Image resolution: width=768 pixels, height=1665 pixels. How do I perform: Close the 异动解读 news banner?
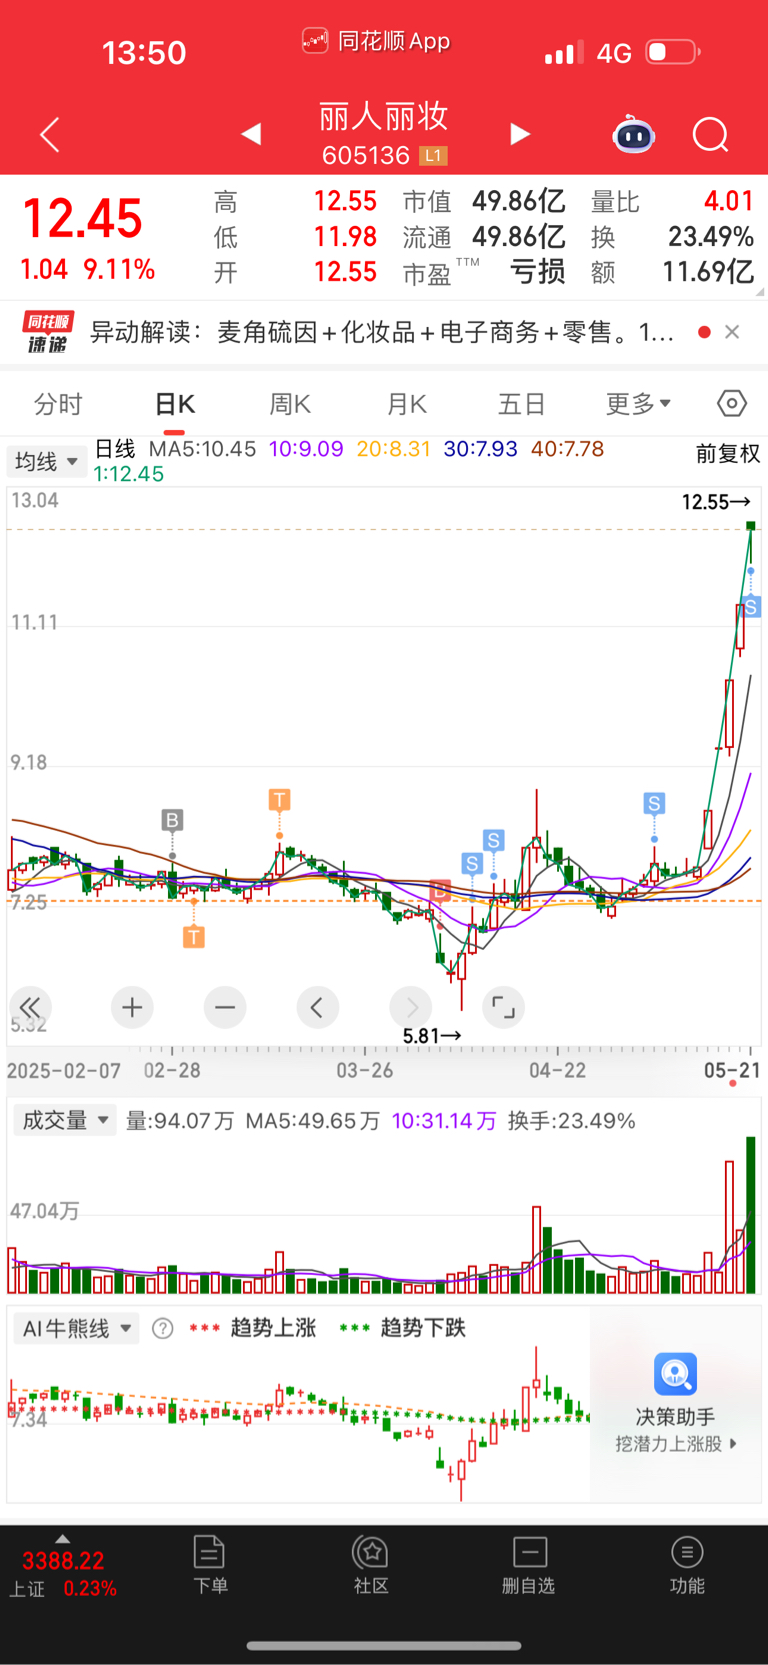tap(732, 332)
